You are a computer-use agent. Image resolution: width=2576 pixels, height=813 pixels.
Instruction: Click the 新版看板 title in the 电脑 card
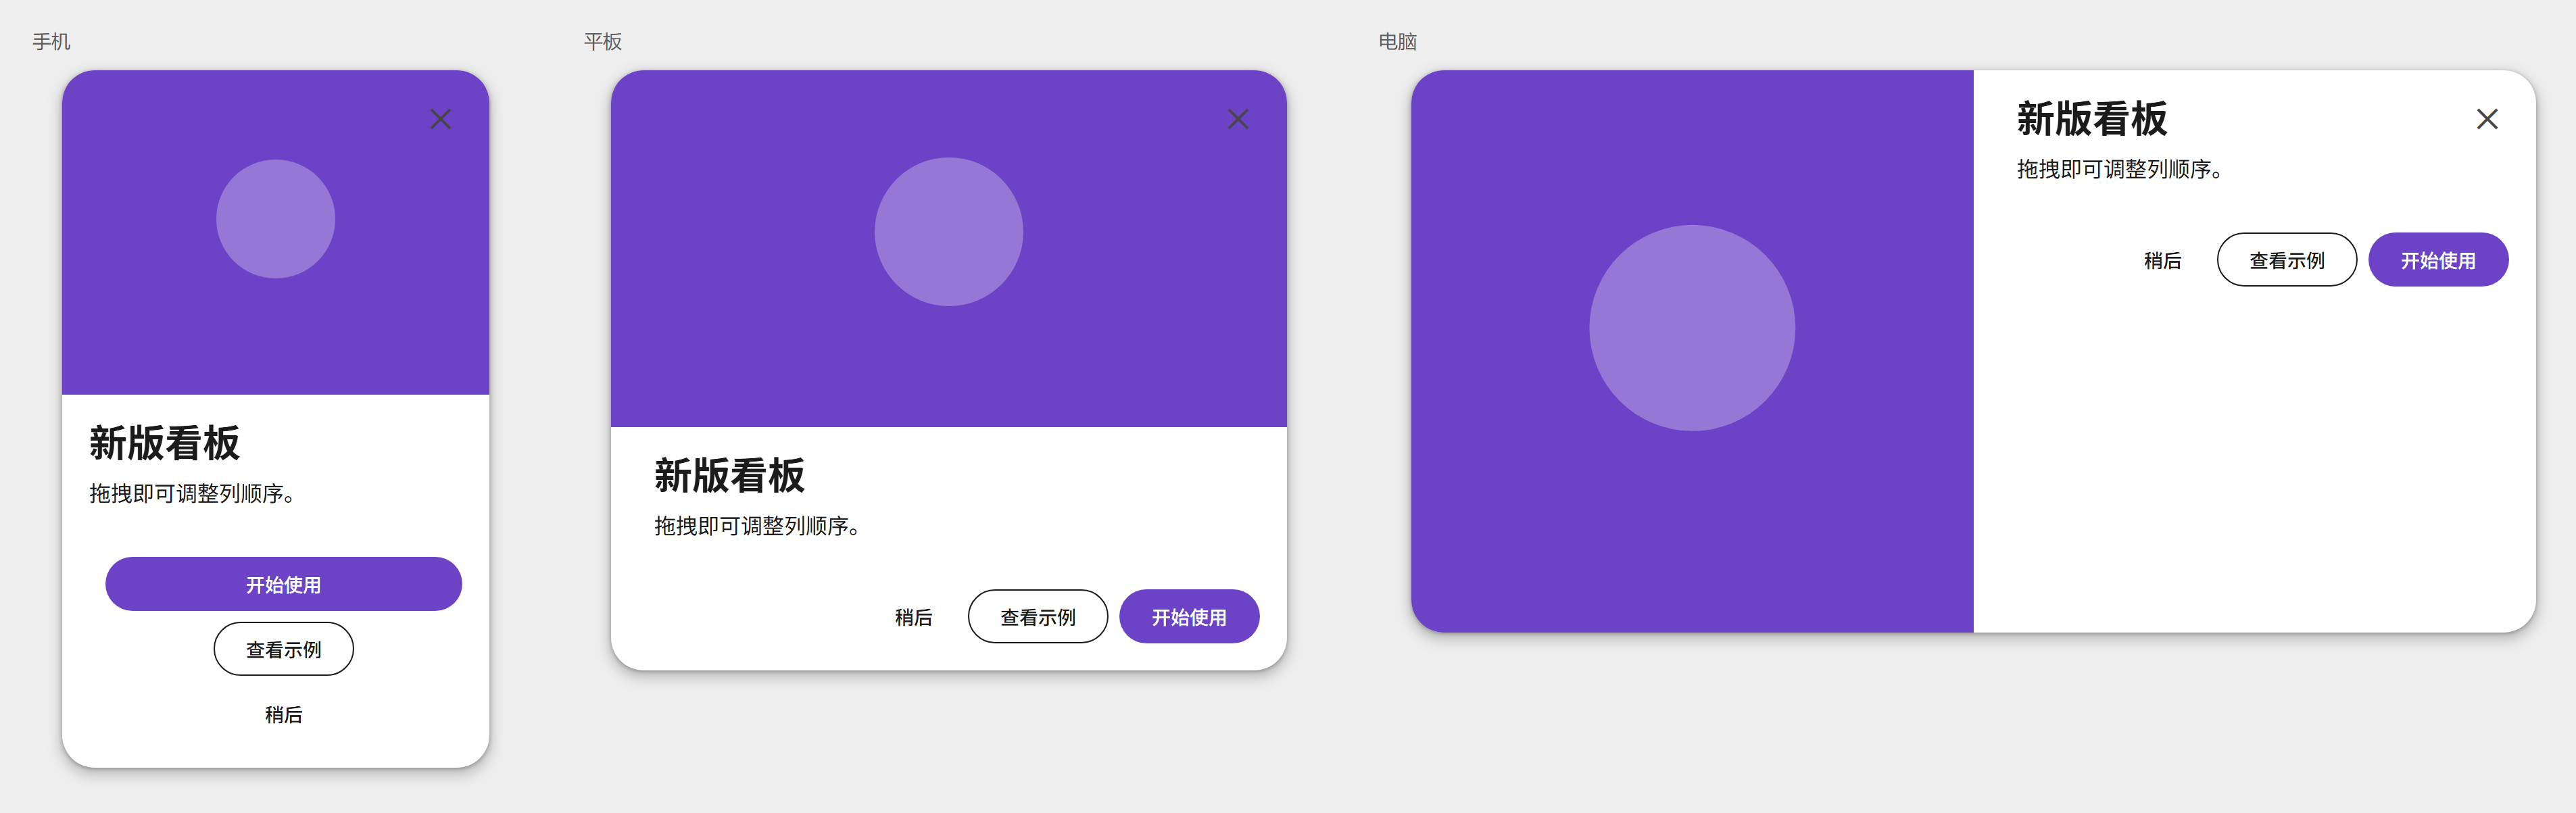tap(2092, 119)
